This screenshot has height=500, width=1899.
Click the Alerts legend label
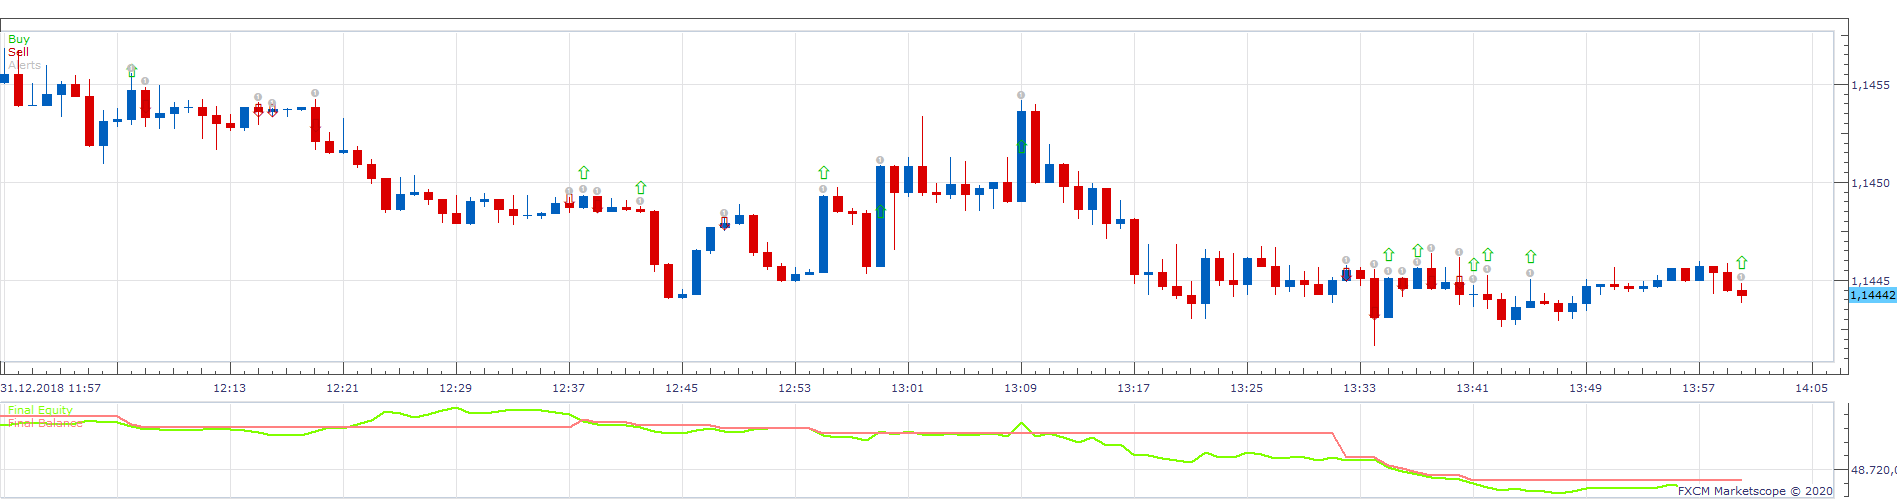pyautogui.click(x=25, y=65)
